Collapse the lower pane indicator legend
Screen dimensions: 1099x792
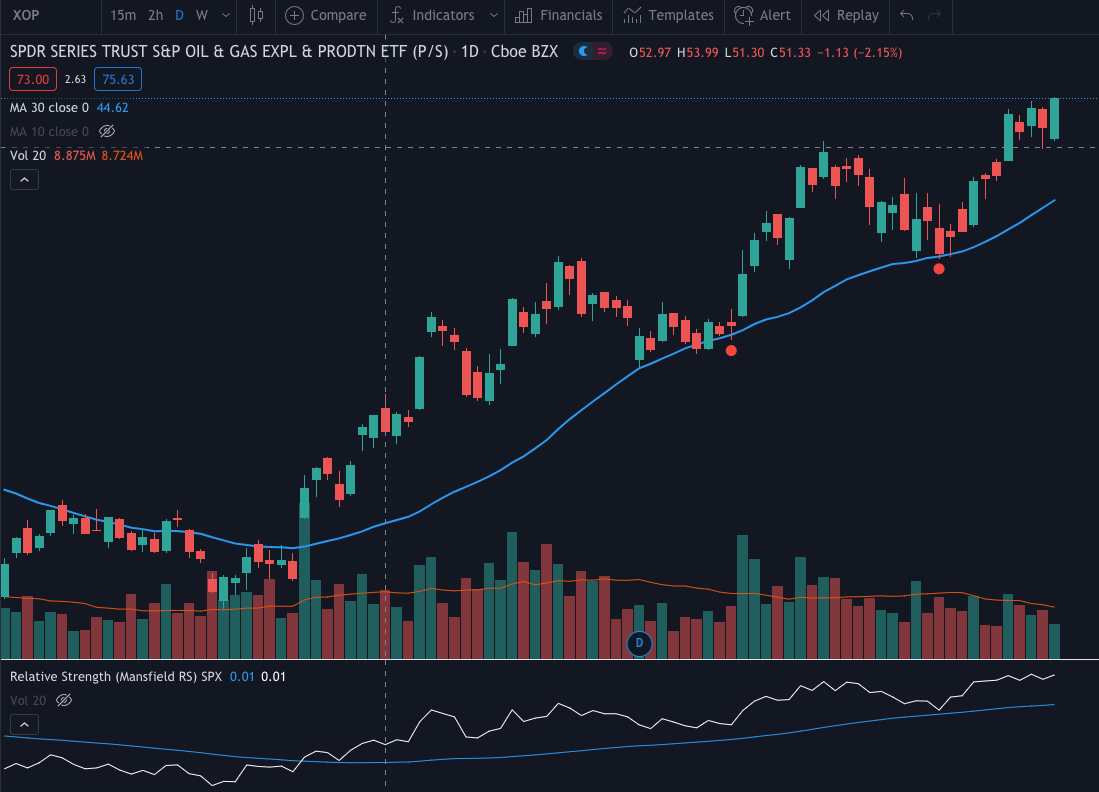[25, 725]
